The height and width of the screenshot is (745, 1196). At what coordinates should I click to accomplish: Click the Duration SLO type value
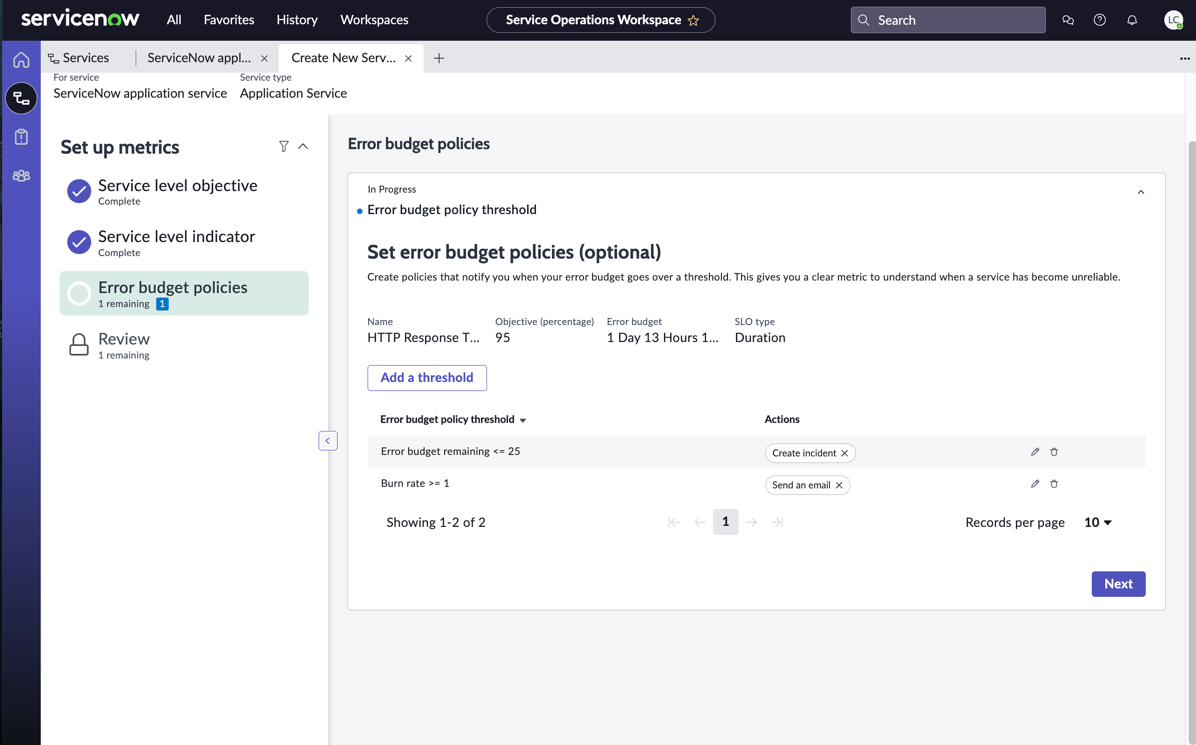(x=760, y=338)
